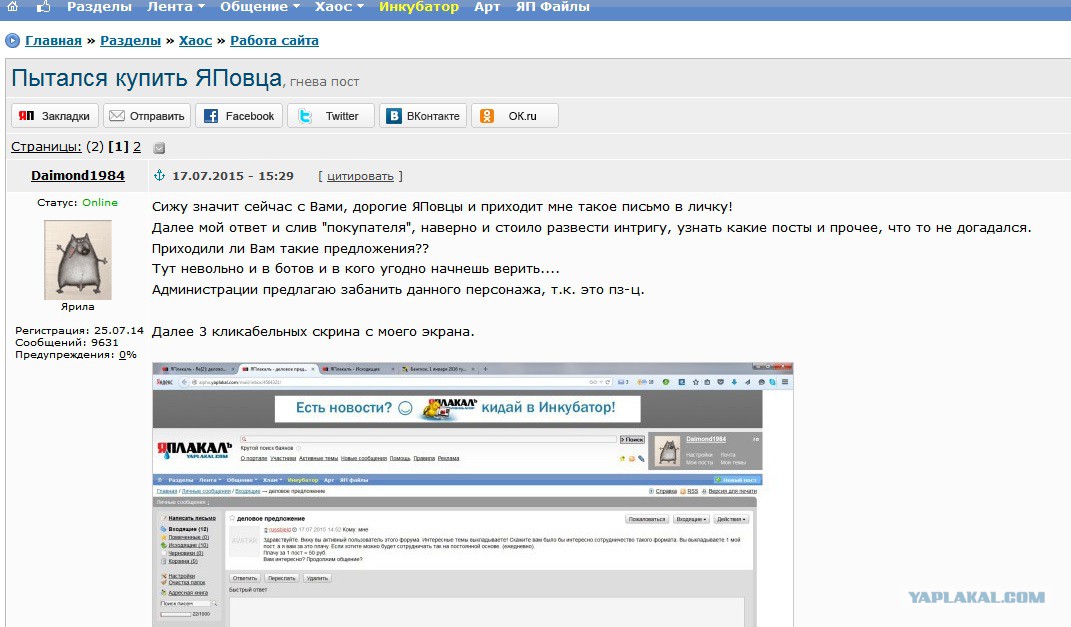Image resolution: width=1071 pixels, height=627 pixels.
Task: Click the Сообщений: 9631 text
Action: point(67,343)
